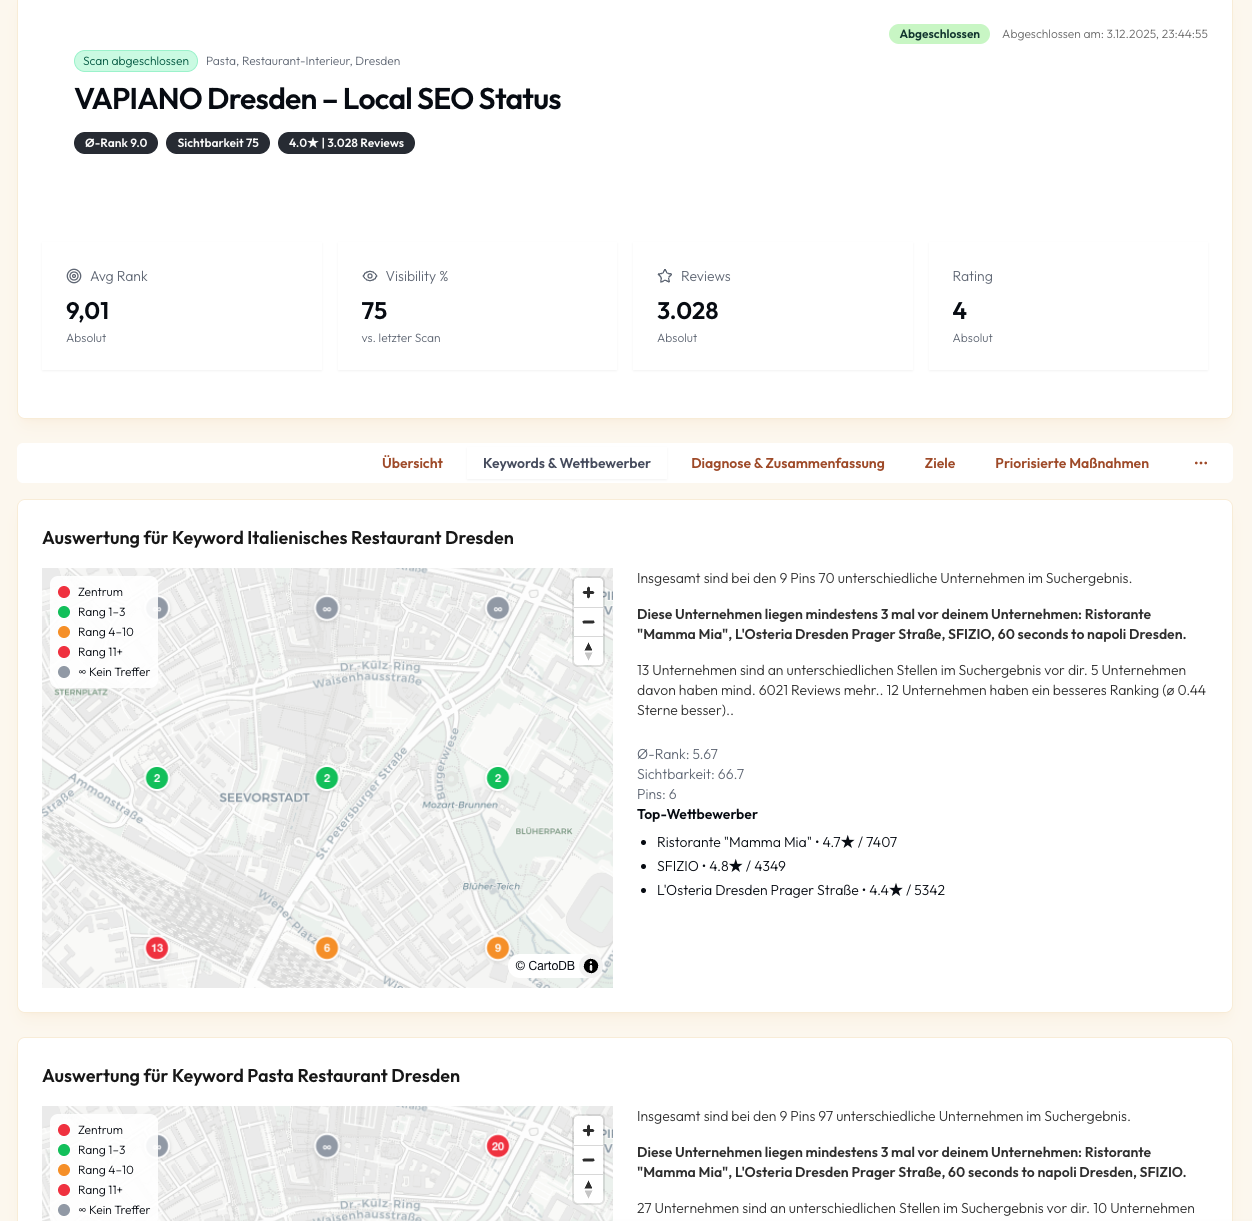Toggle the Rang 4–10 legend entry
Viewport: 1252px width, 1221px height.
coord(105,631)
